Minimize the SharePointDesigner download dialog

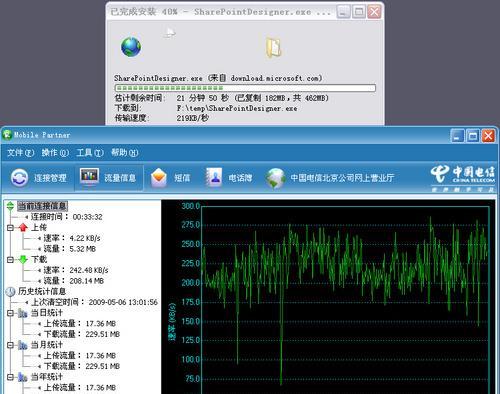point(343,12)
